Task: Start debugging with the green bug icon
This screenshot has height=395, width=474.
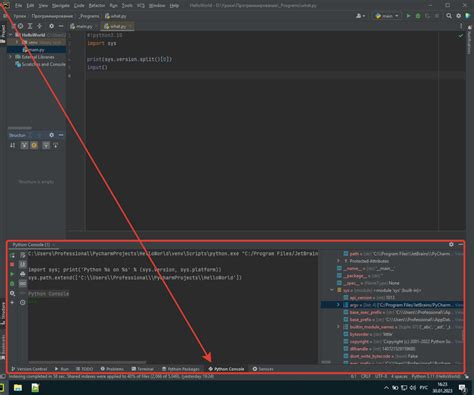Action: coord(418,16)
